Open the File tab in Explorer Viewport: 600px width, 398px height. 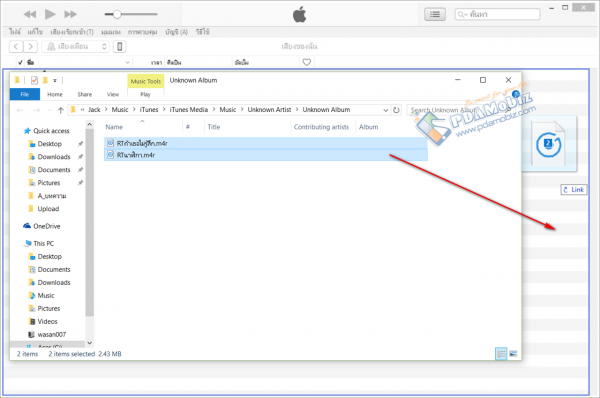25,94
